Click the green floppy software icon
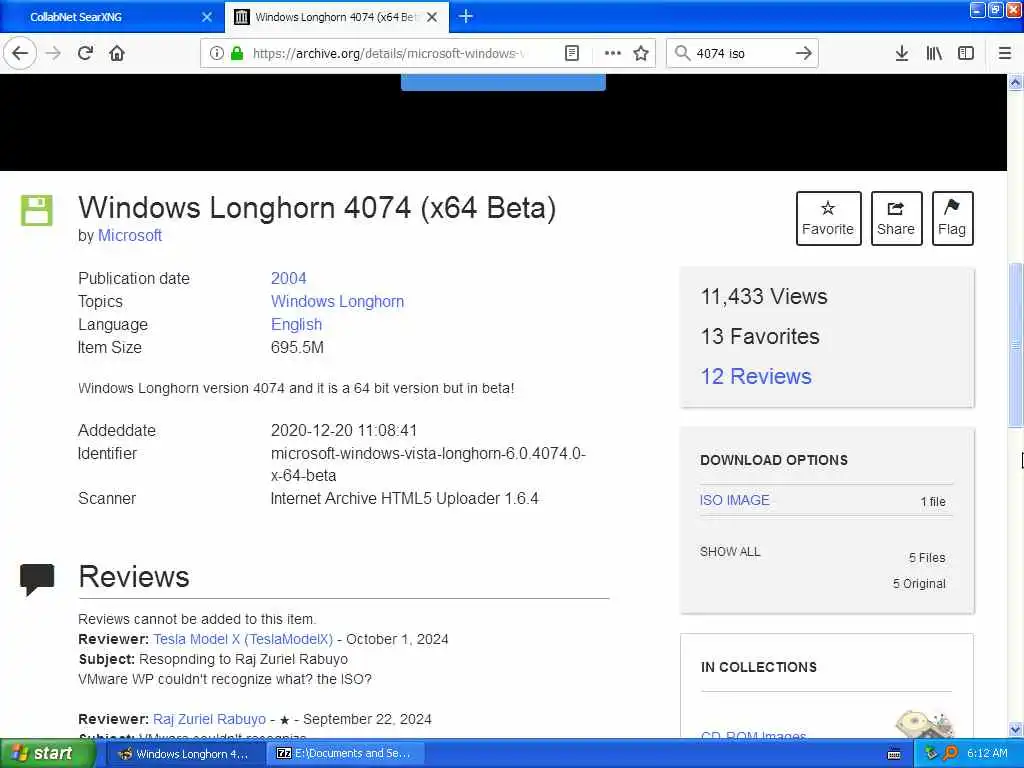The image size is (1024, 768). click(x=37, y=210)
